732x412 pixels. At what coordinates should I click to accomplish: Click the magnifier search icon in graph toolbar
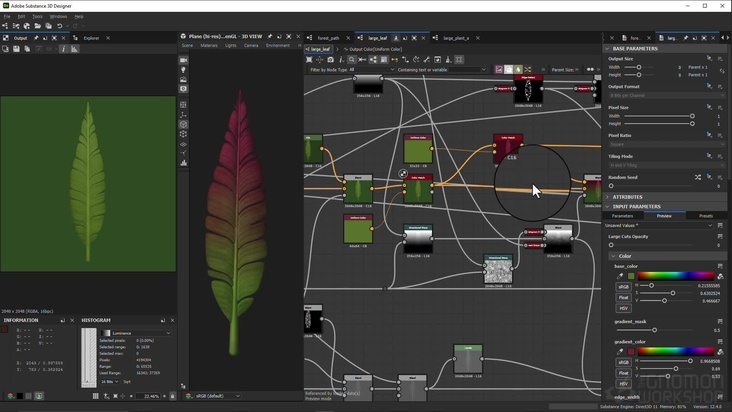(x=352, y=60)
